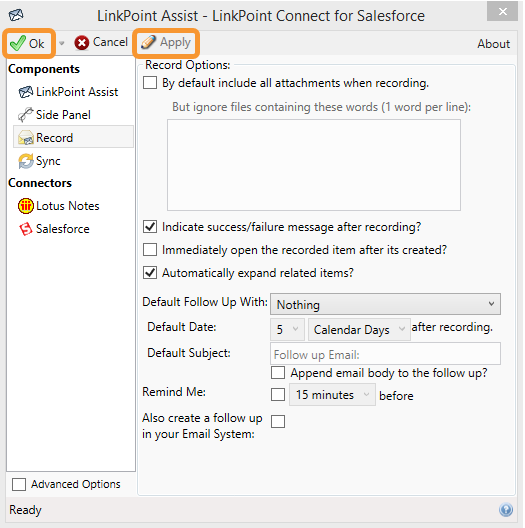The width and height of the screenshot is (525, 528).
Task: Select the Salesforce connector icon
Action: tap(26, 229)
